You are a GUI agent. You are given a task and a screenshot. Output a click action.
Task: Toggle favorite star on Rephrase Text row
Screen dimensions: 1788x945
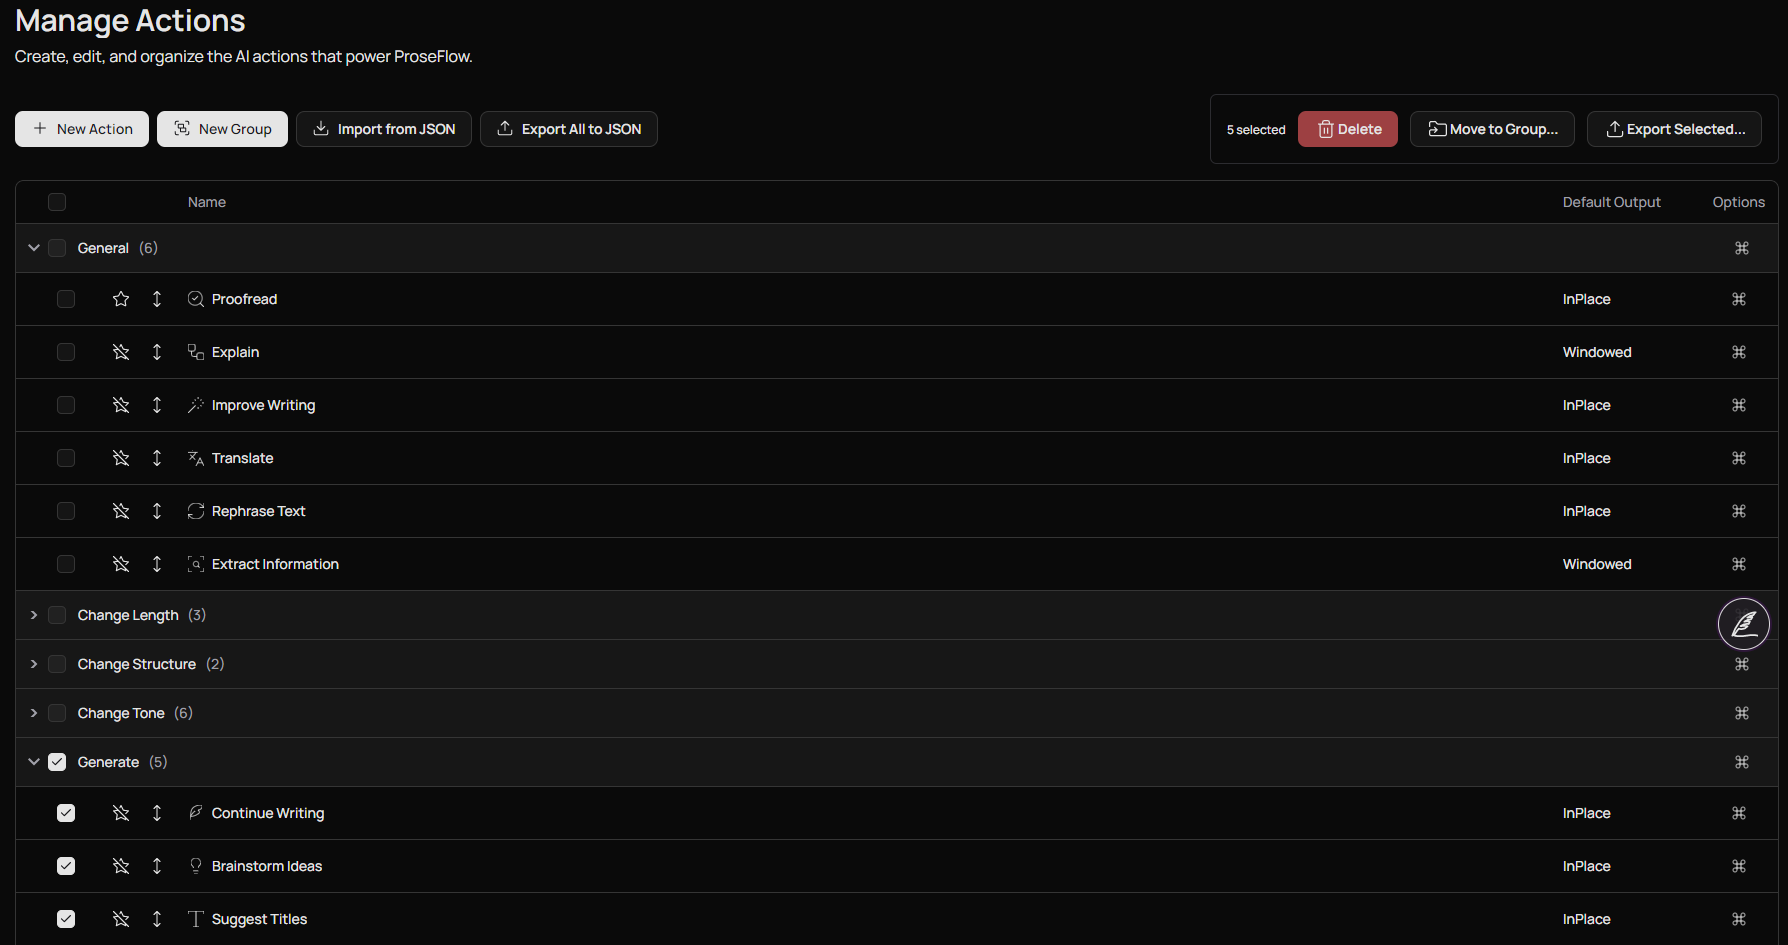(121, 511)
